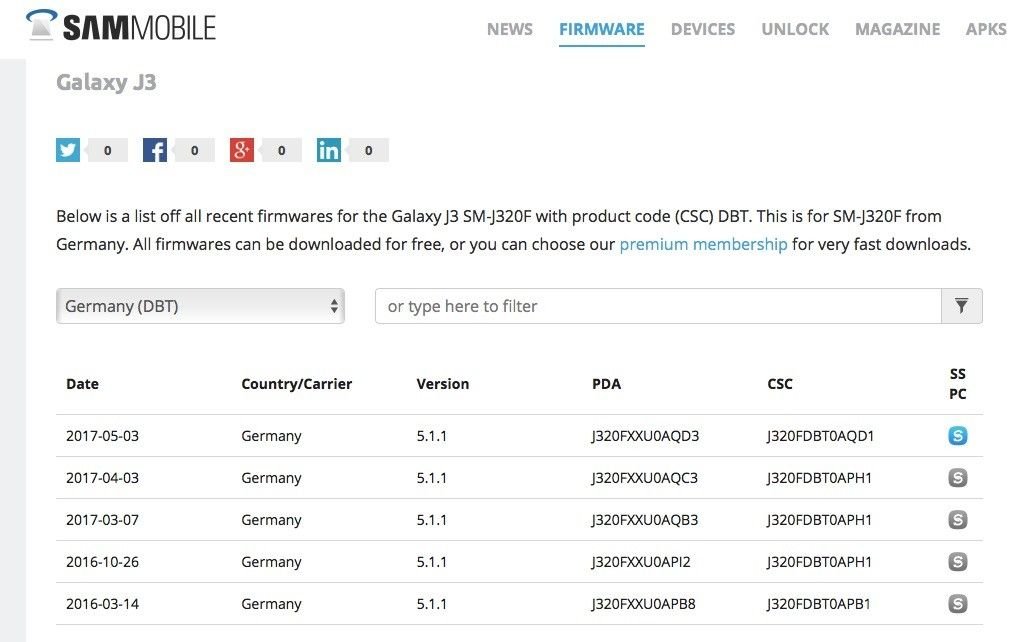This screenshot has width=1020, height=642.
Task: Click the date 2017-03-07
Action: point(102,520)
